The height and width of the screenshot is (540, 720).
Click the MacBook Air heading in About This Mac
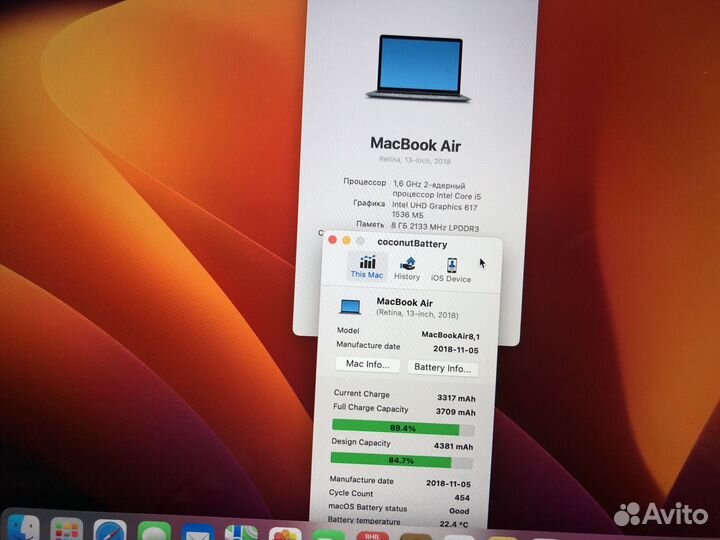pos(416,144)
